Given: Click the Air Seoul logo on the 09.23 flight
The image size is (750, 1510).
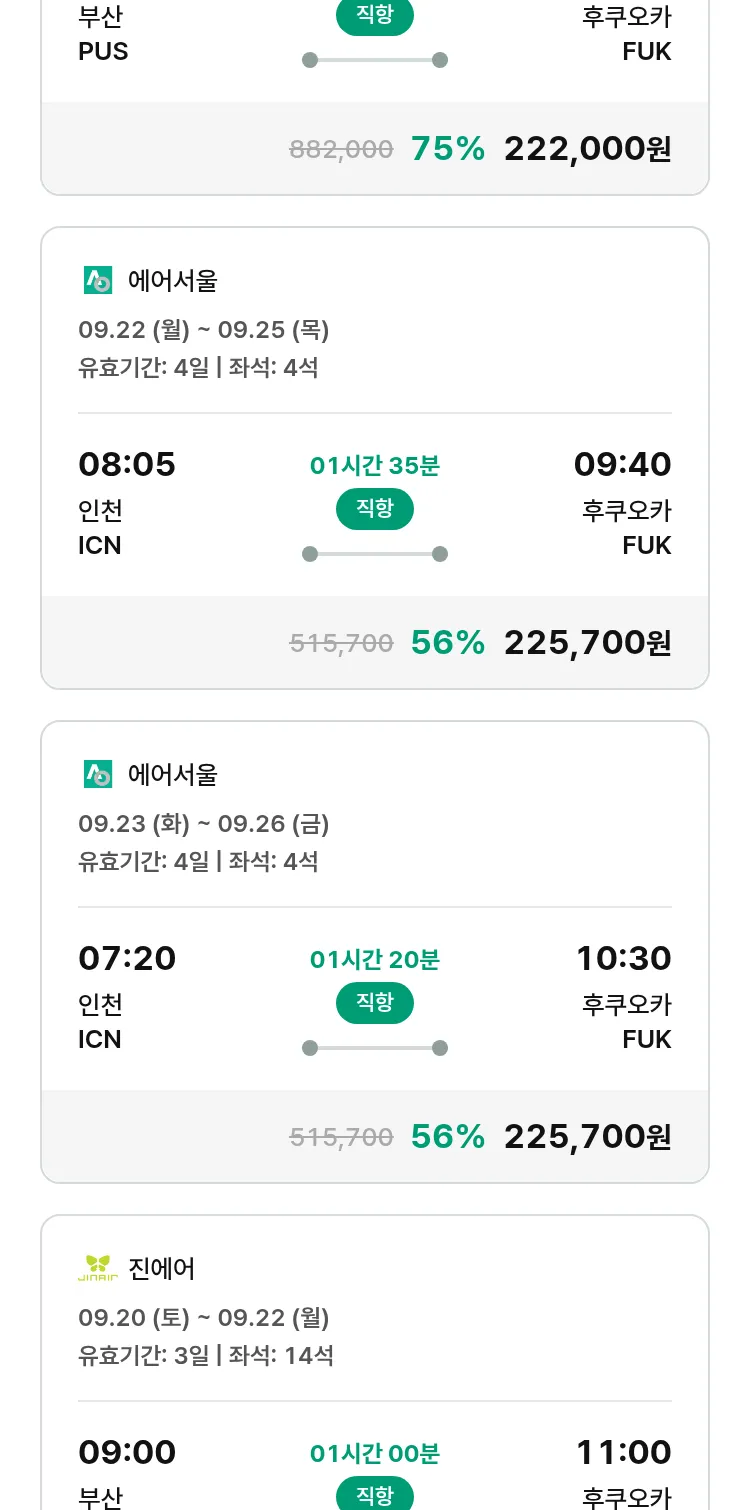Looking at the screenshot, I should pyautogui.click(x=98, y=775).
